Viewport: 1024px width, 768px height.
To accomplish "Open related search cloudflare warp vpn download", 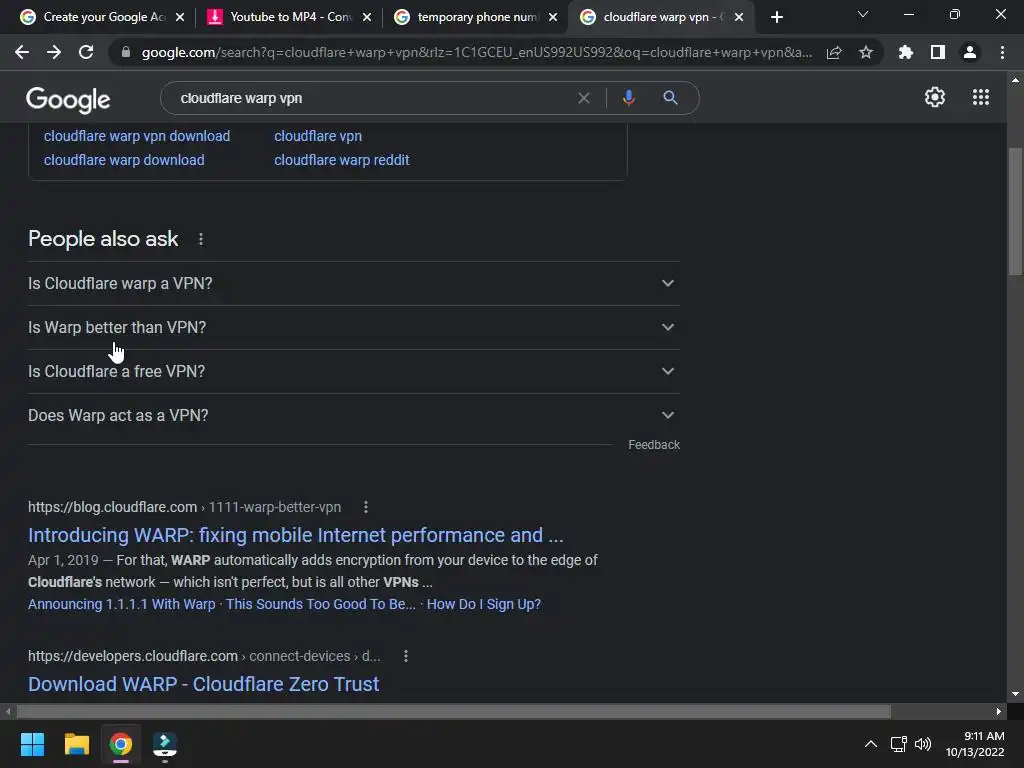I will [x=137, y=136].
